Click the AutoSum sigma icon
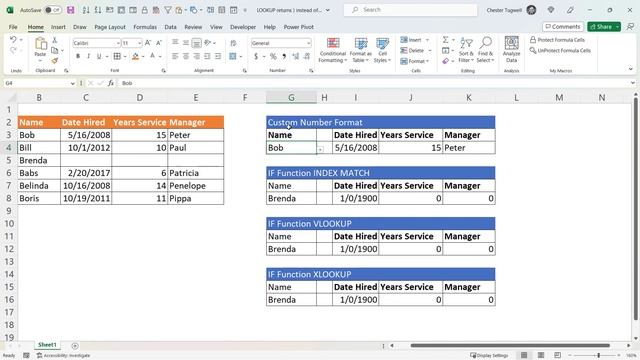 [445, 40]
